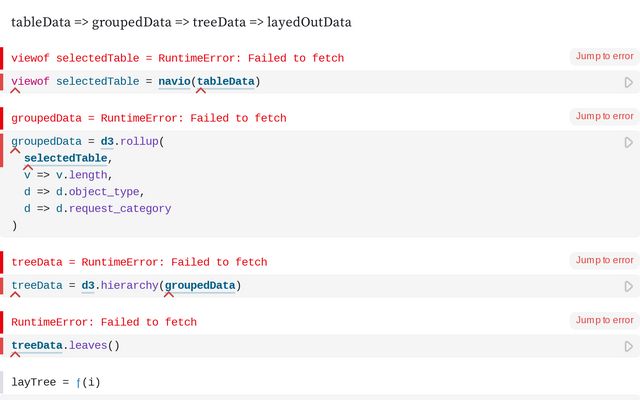
Task: Click left margin of groupedData error output
Action: (2, 118)
